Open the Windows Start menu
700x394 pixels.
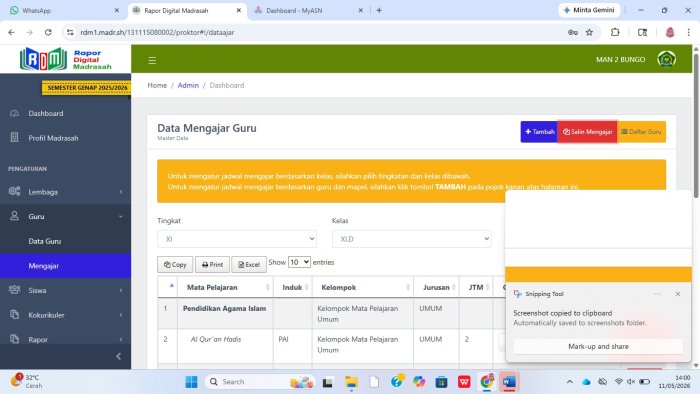(192, 382)
